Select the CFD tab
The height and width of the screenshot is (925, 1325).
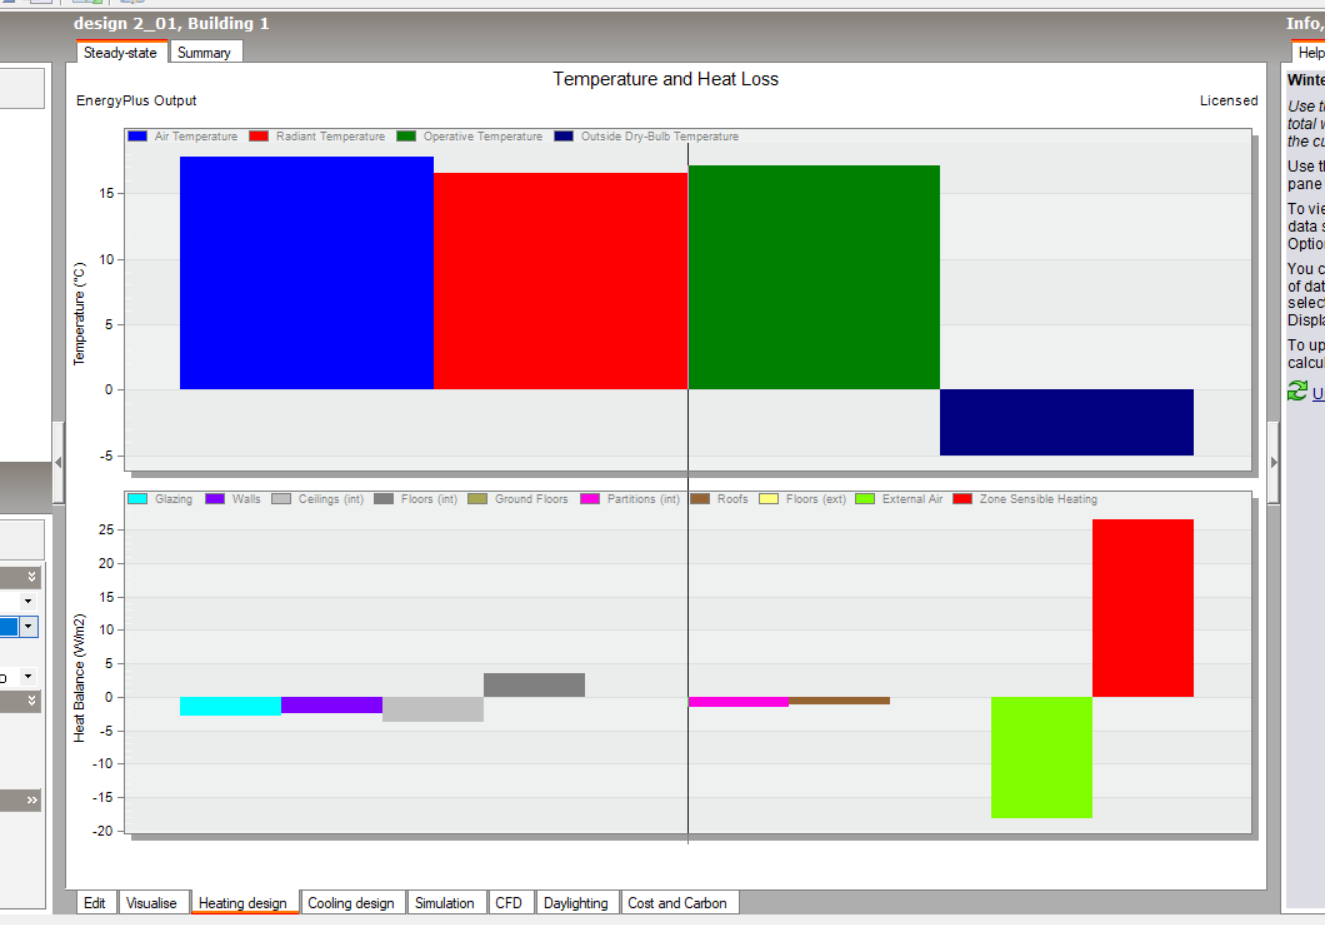(509, 903)
